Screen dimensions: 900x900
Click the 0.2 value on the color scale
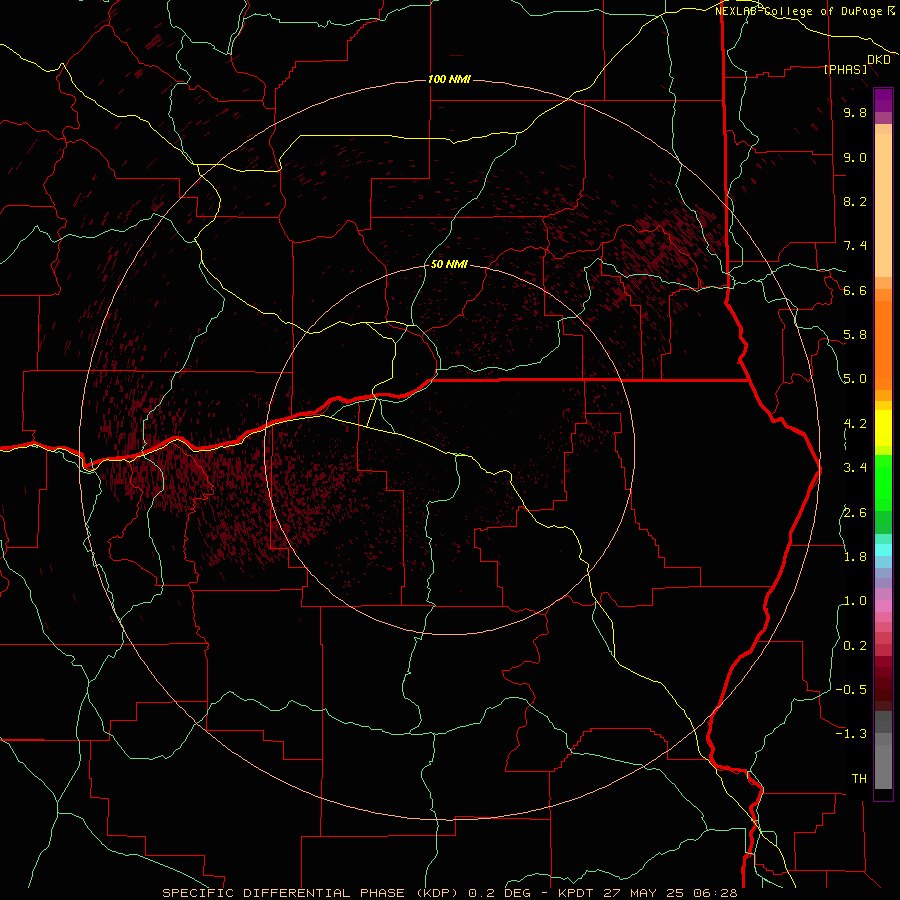pos(855,646)
